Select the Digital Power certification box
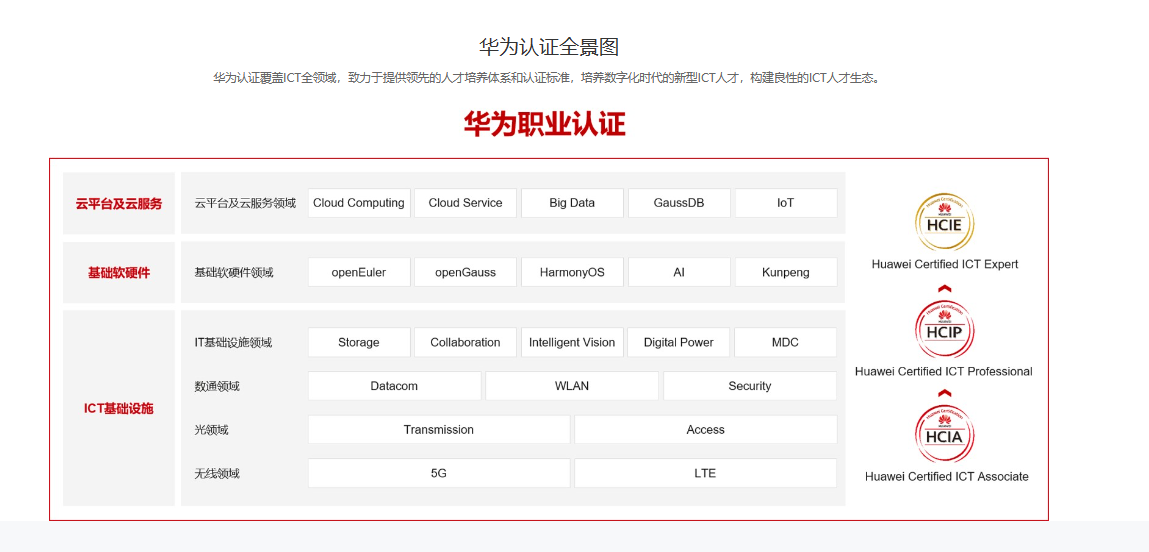The width and height of the screenshot is (1149, 552). [x=679, y=342]
